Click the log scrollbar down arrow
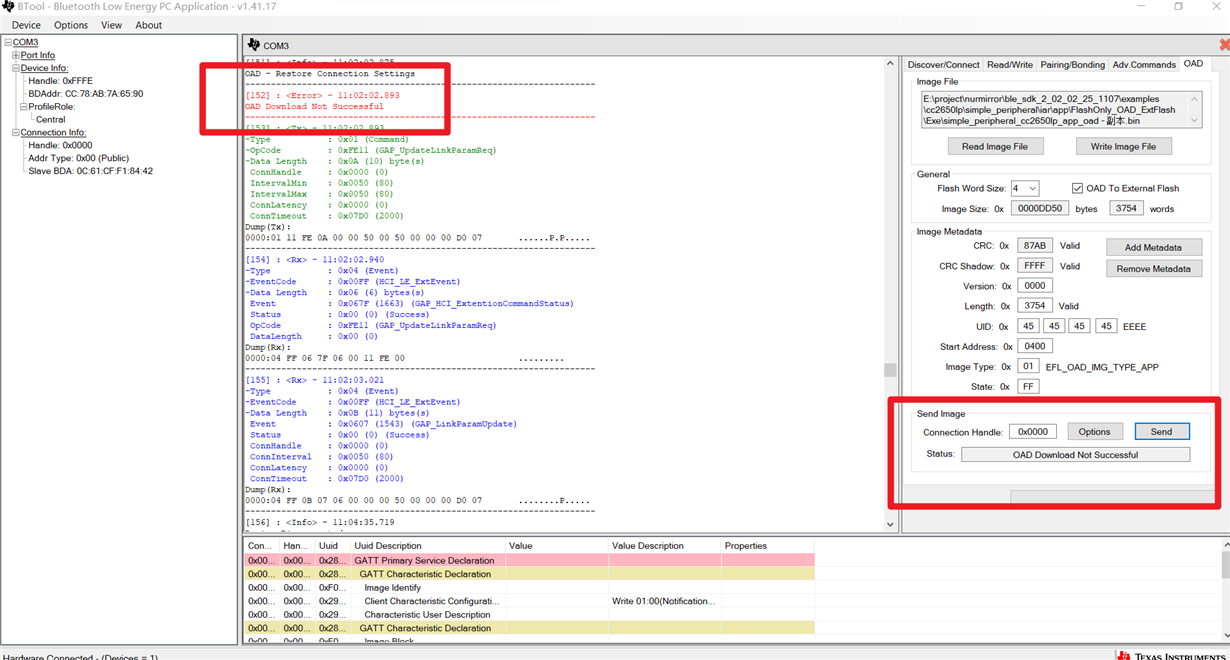 coord(890,524)
